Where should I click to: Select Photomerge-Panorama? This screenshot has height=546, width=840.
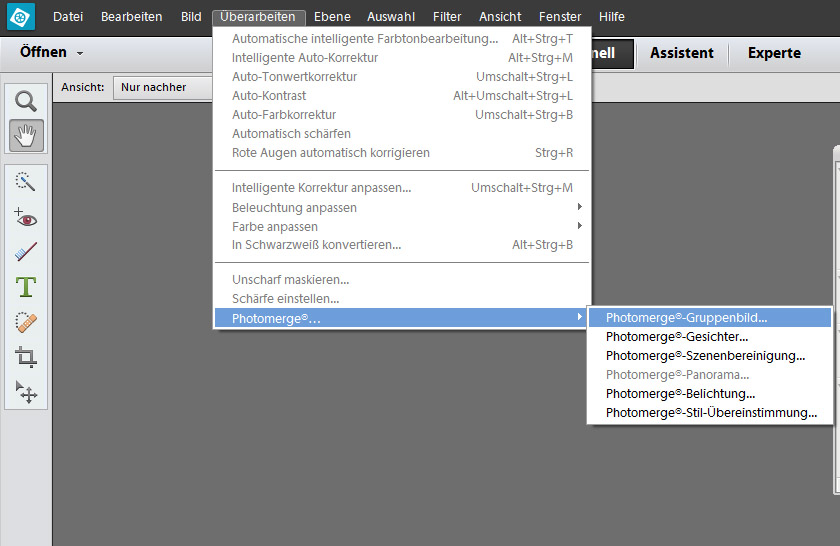(x=710, y=375)
